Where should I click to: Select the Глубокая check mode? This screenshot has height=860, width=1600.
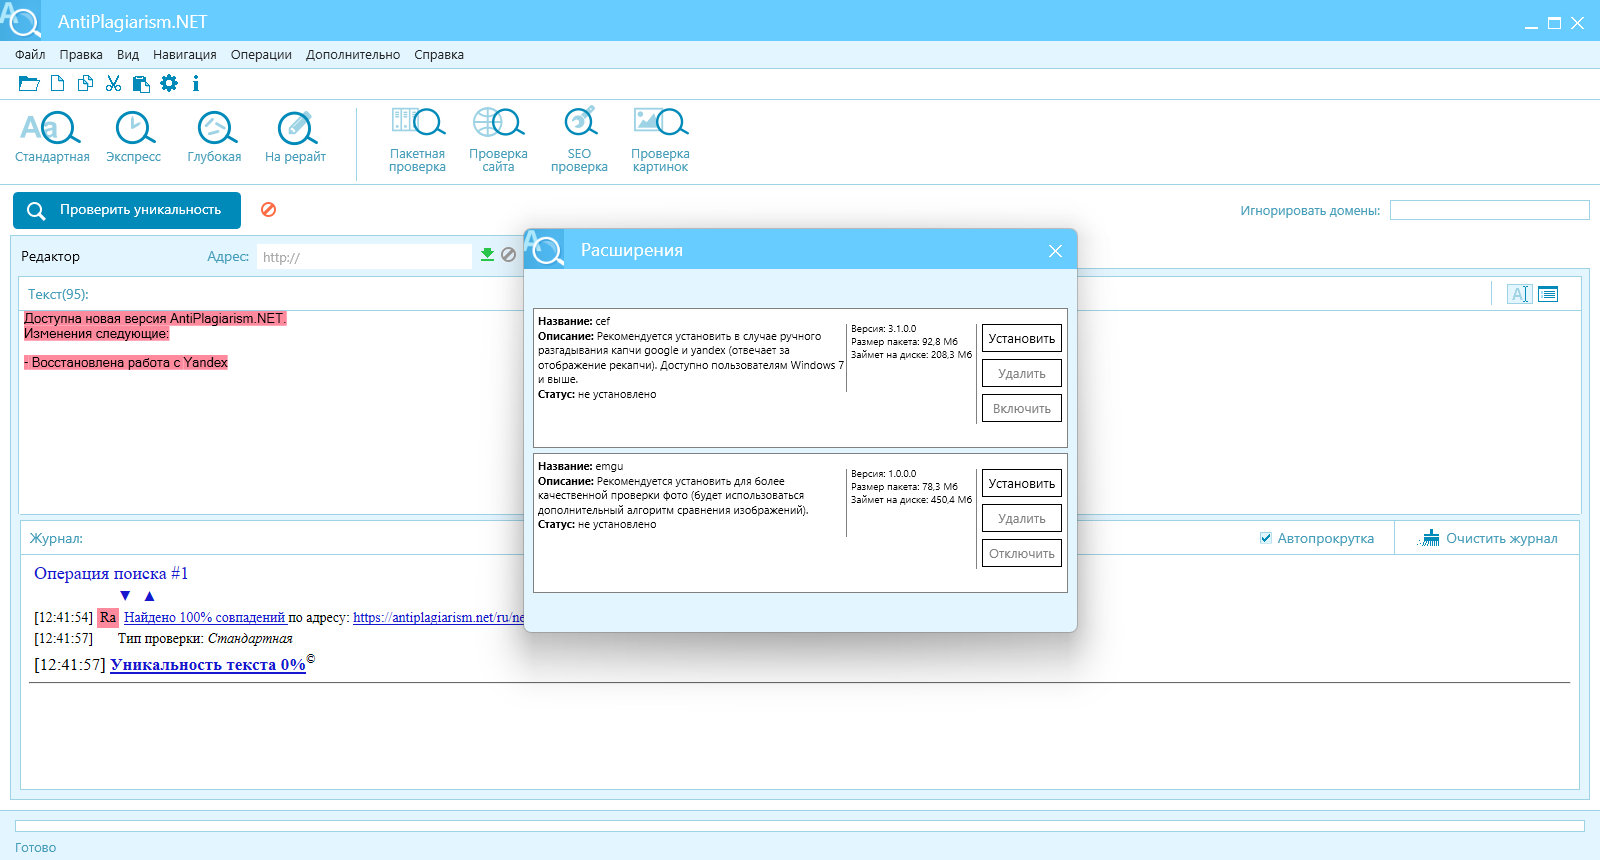[214, 137]
